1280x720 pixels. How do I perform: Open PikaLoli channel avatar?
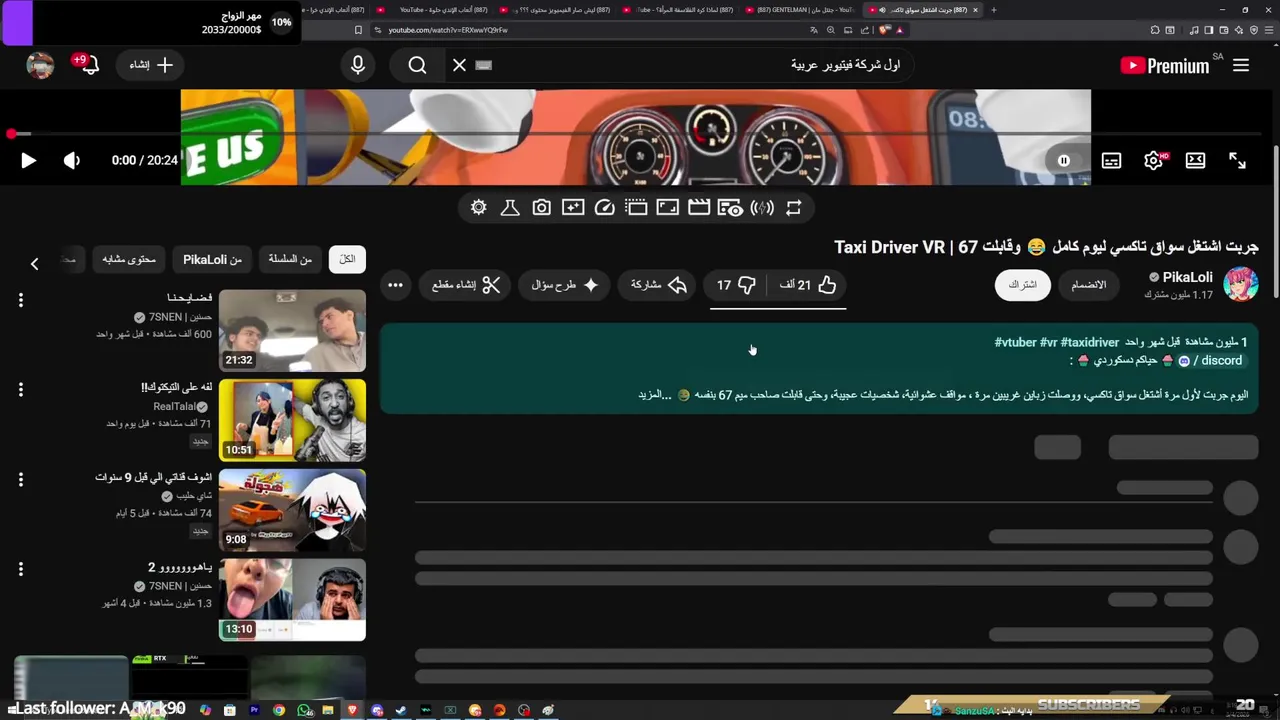1241,285
